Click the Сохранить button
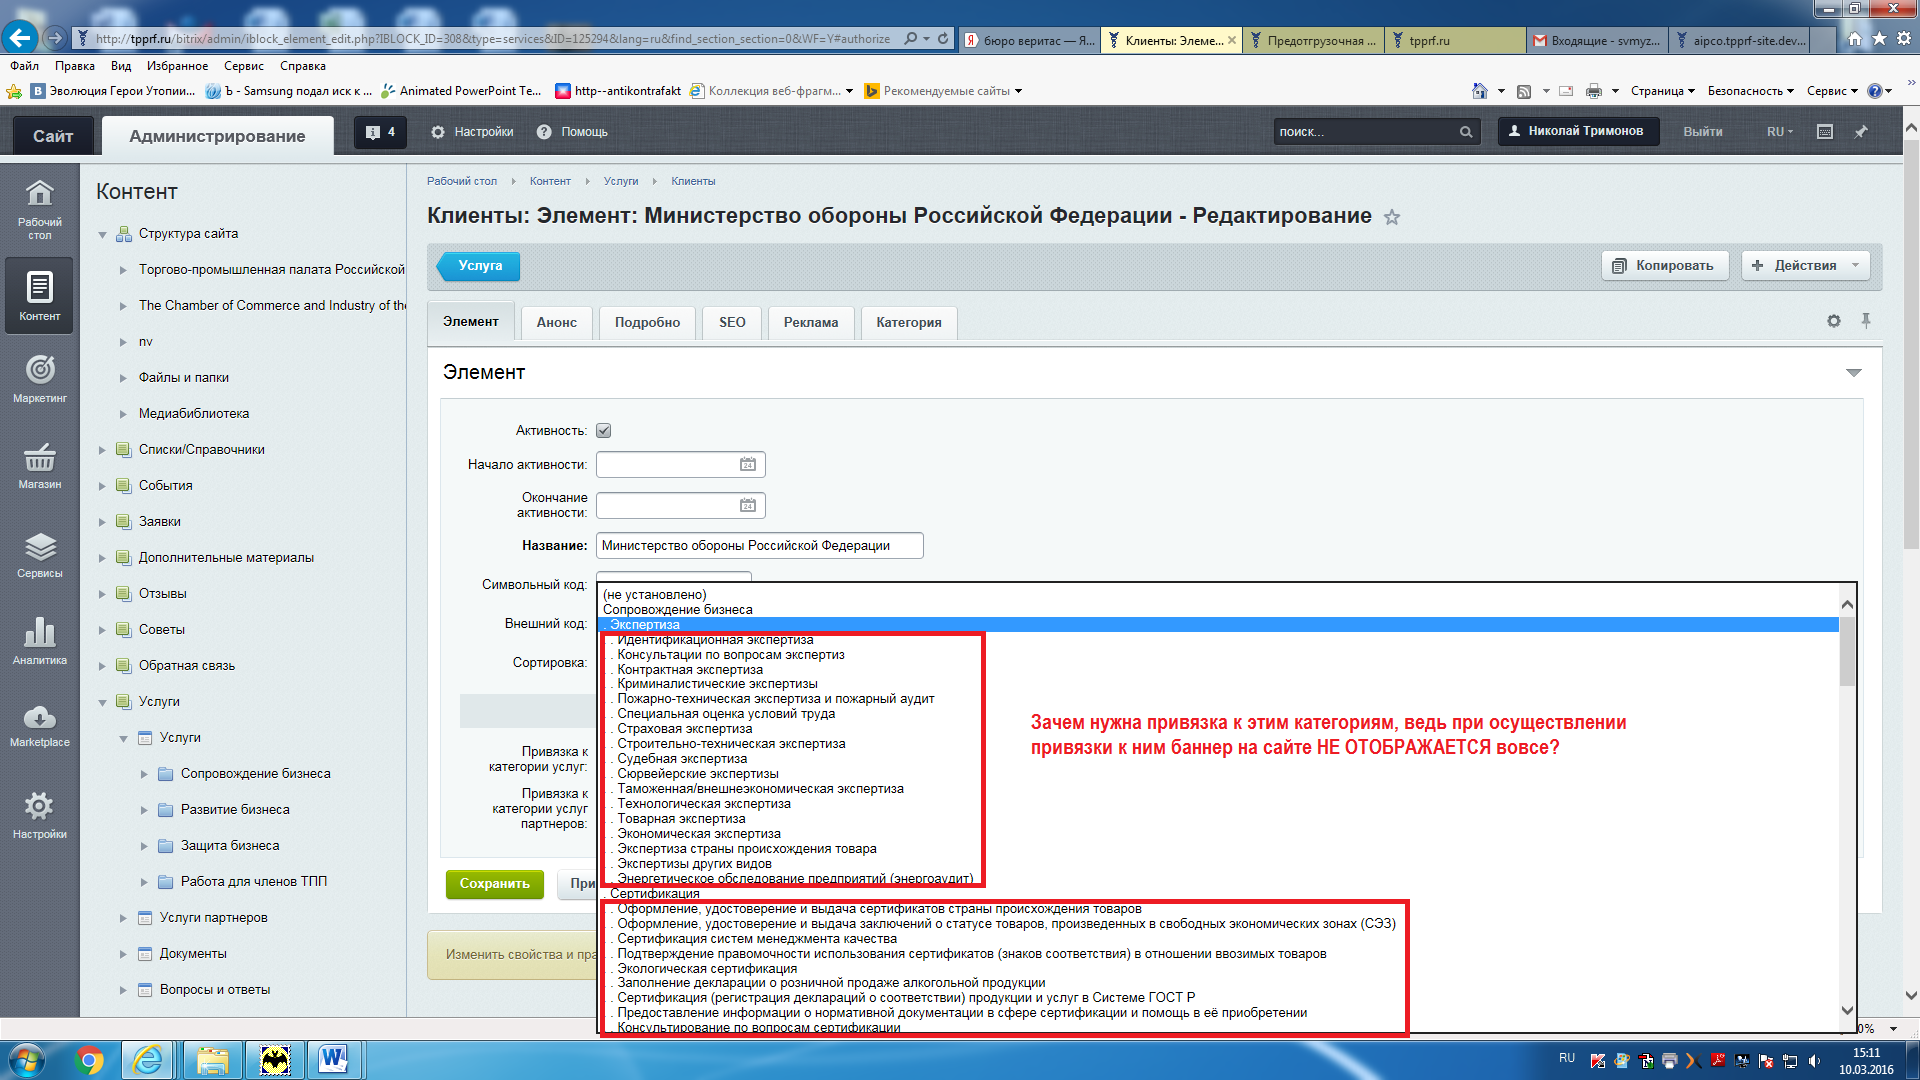Image resolution: width=1920 pixels, height=1080 pixels. tap(495, 884)
